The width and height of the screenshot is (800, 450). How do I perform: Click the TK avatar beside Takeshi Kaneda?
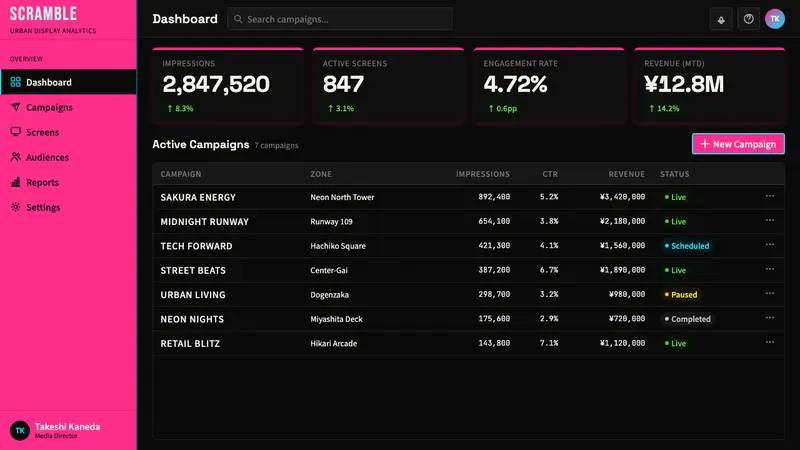point(20,431)
